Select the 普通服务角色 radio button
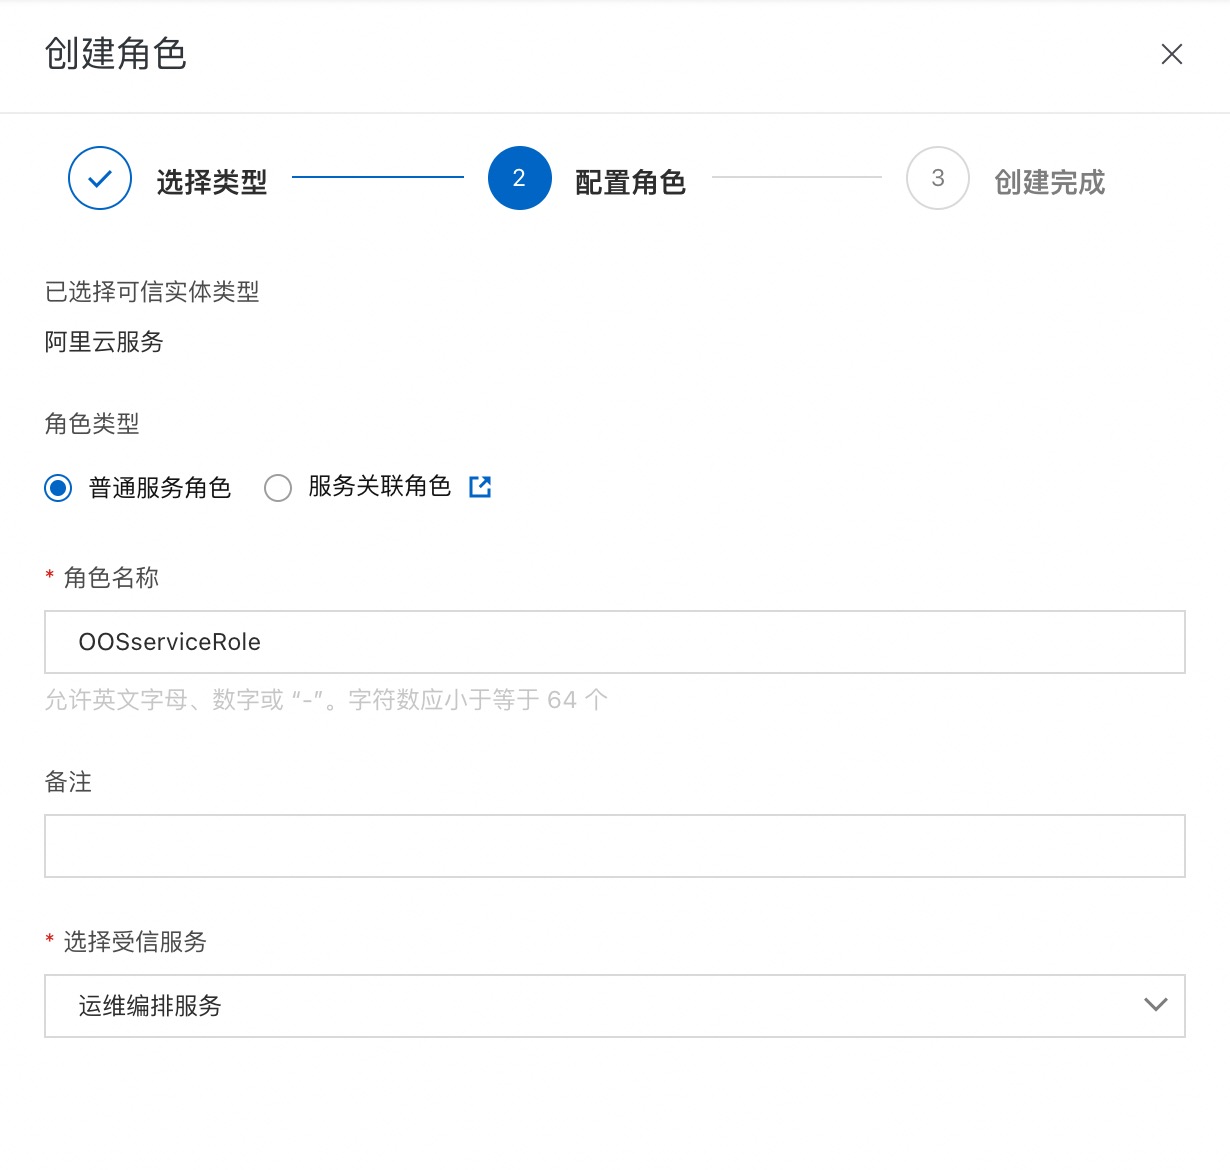Image resolution: width=1230 pixels, height=1170 pixels. coord(58,488)
